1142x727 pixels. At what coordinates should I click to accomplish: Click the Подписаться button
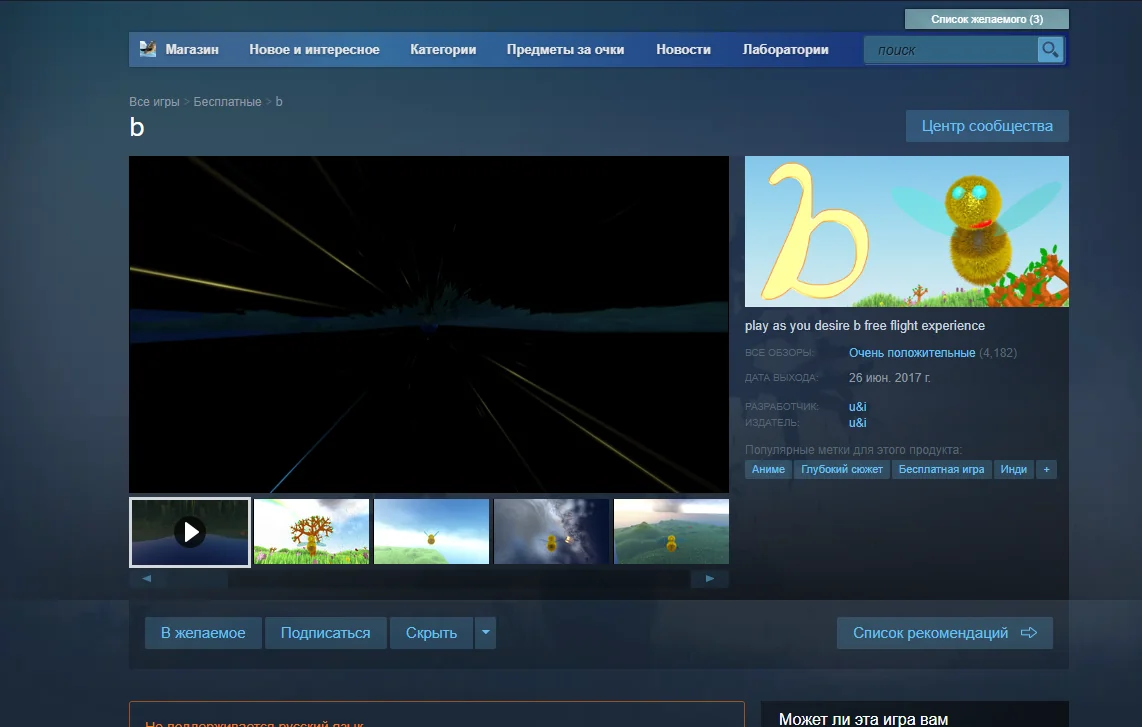click(x=326, y=632)
